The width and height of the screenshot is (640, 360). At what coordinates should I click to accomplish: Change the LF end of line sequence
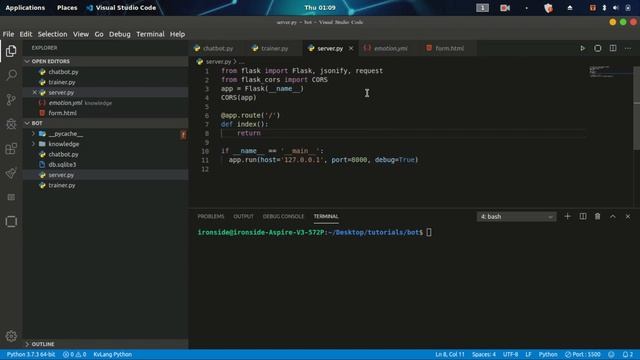(528, 354)
